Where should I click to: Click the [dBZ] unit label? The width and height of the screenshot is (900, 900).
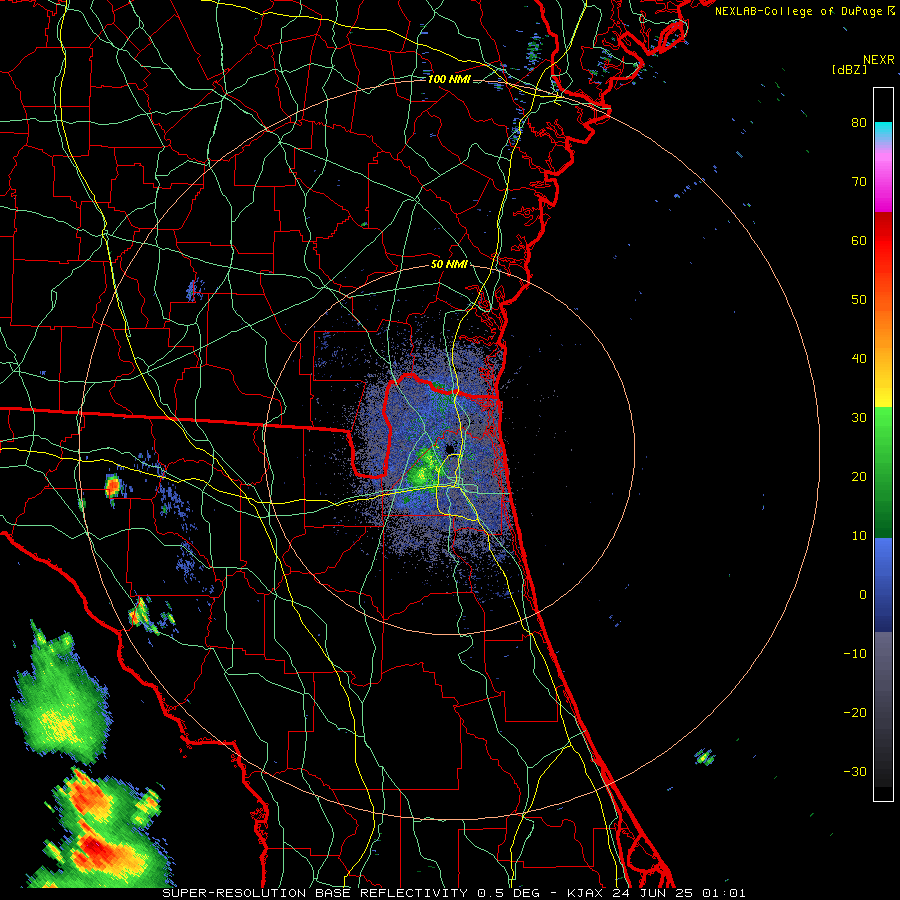pyautogui.click(x=849, y=70)
